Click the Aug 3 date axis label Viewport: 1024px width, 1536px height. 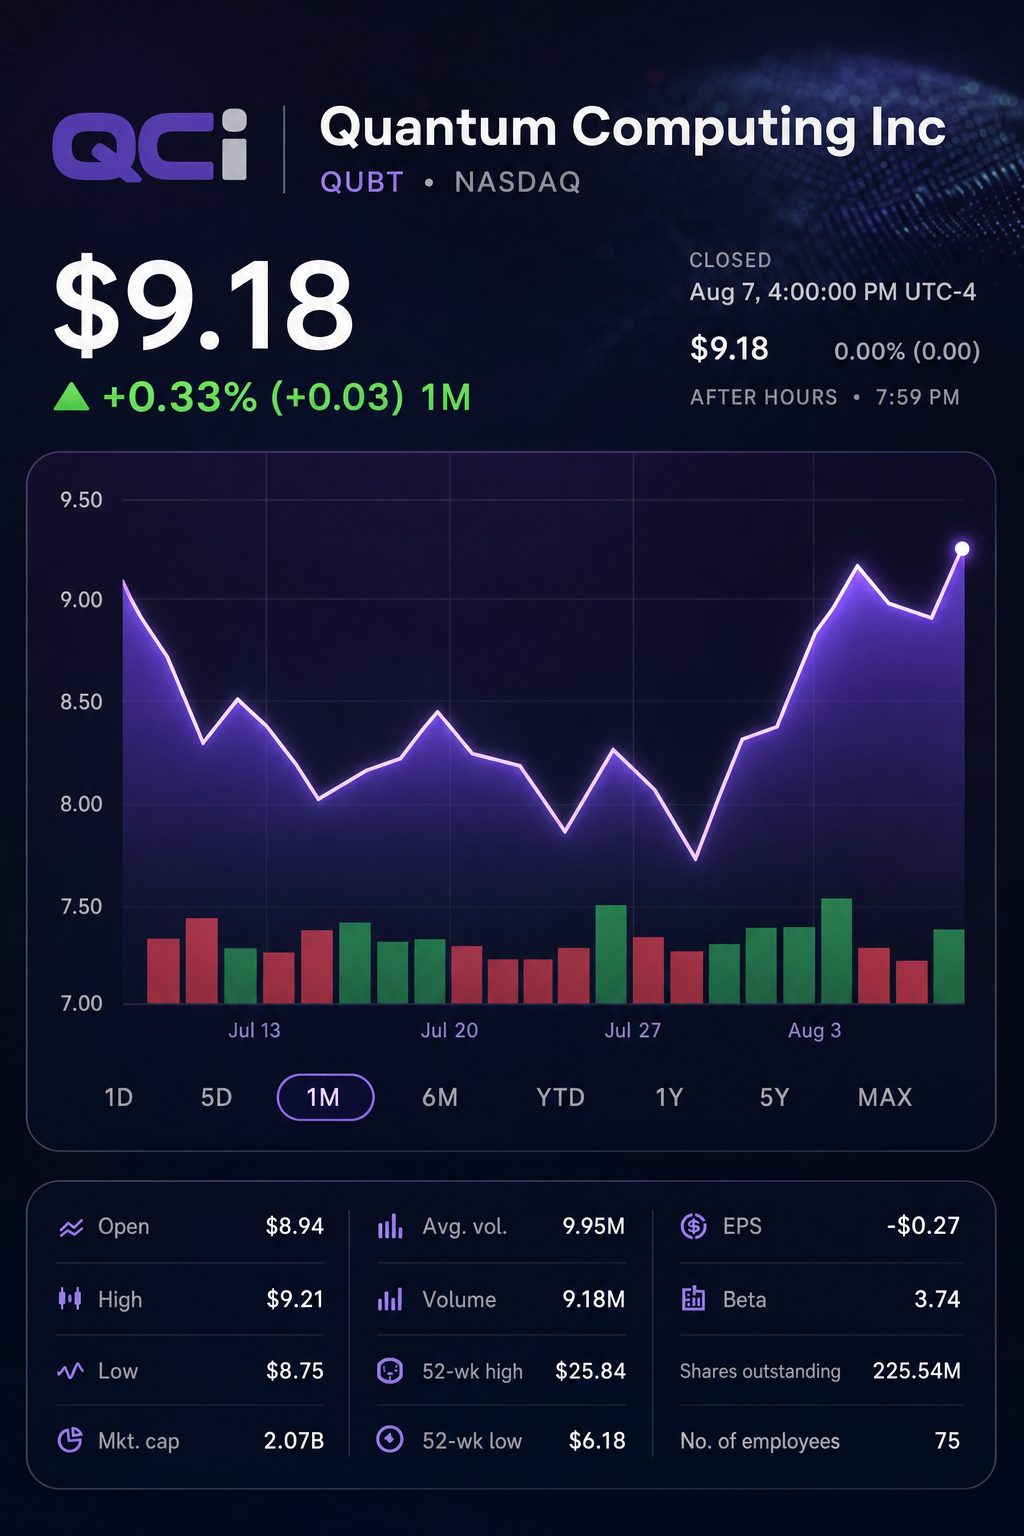click(814, 1030)
